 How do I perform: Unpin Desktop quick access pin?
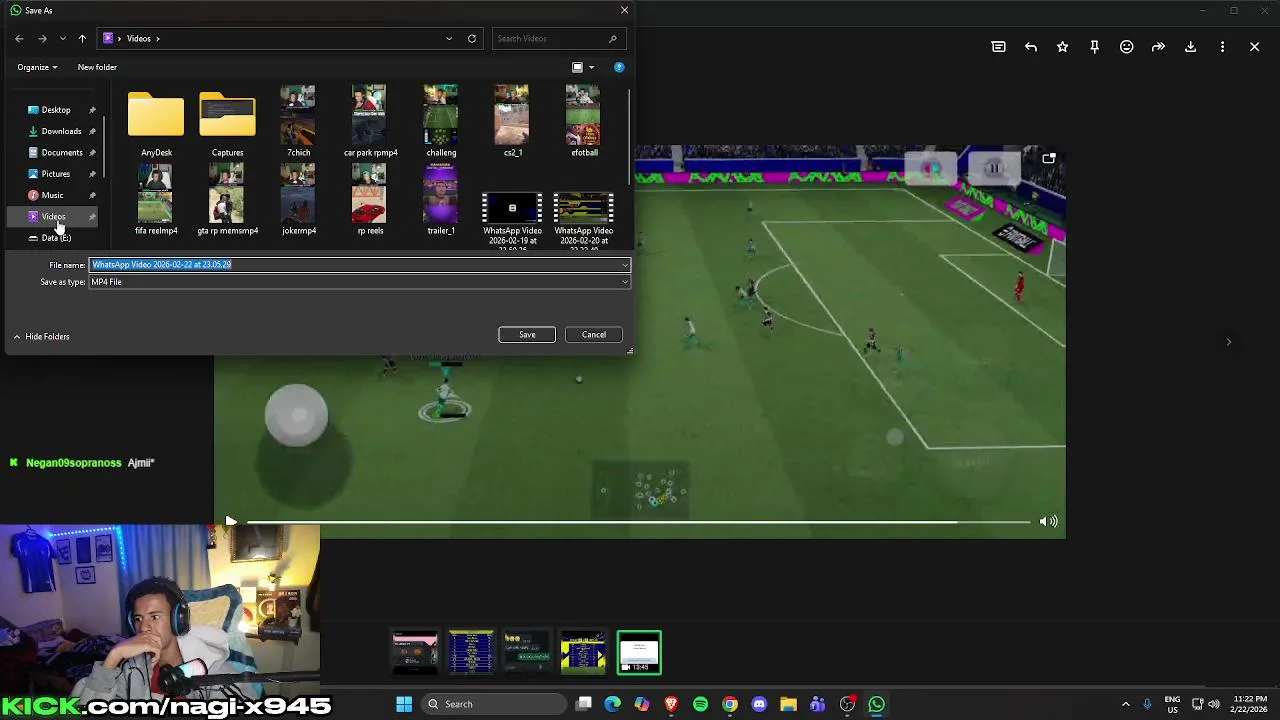pyautogui.click(x=93, y=110)
